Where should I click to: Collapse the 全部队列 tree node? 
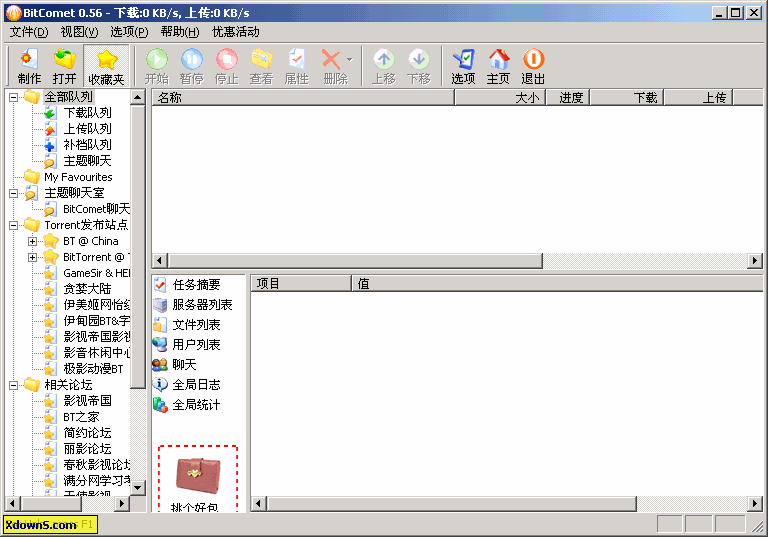click(13, 97)
